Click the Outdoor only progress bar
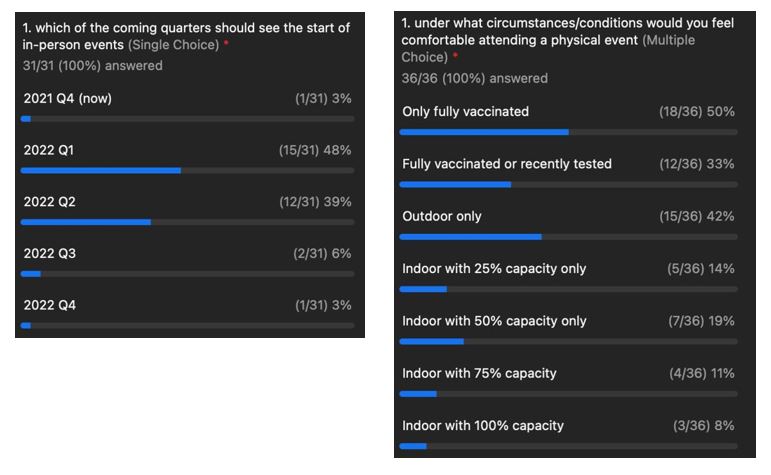Screen dimensions: 771x475 [470, 237]
